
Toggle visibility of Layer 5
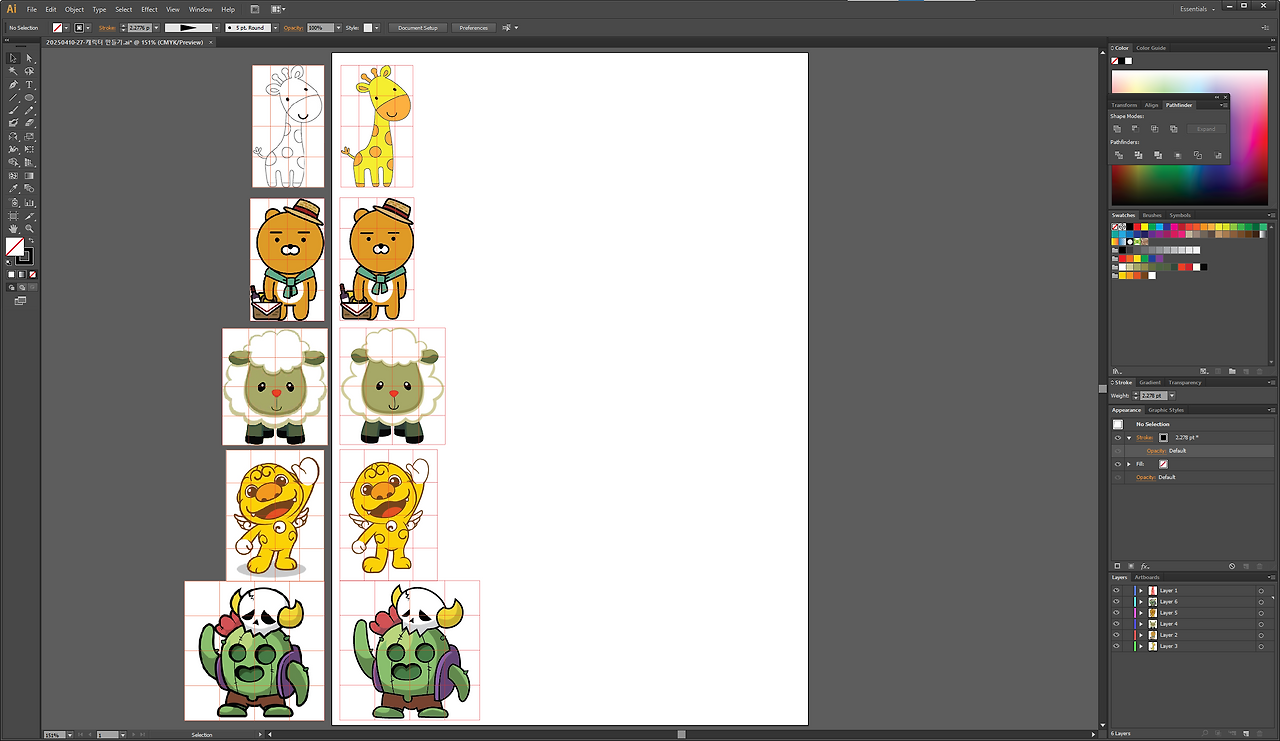(1116, 613)
